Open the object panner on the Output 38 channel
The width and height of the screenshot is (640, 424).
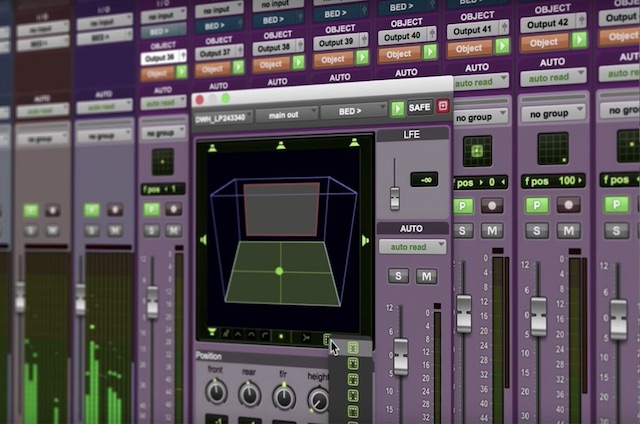click(298, 62)
